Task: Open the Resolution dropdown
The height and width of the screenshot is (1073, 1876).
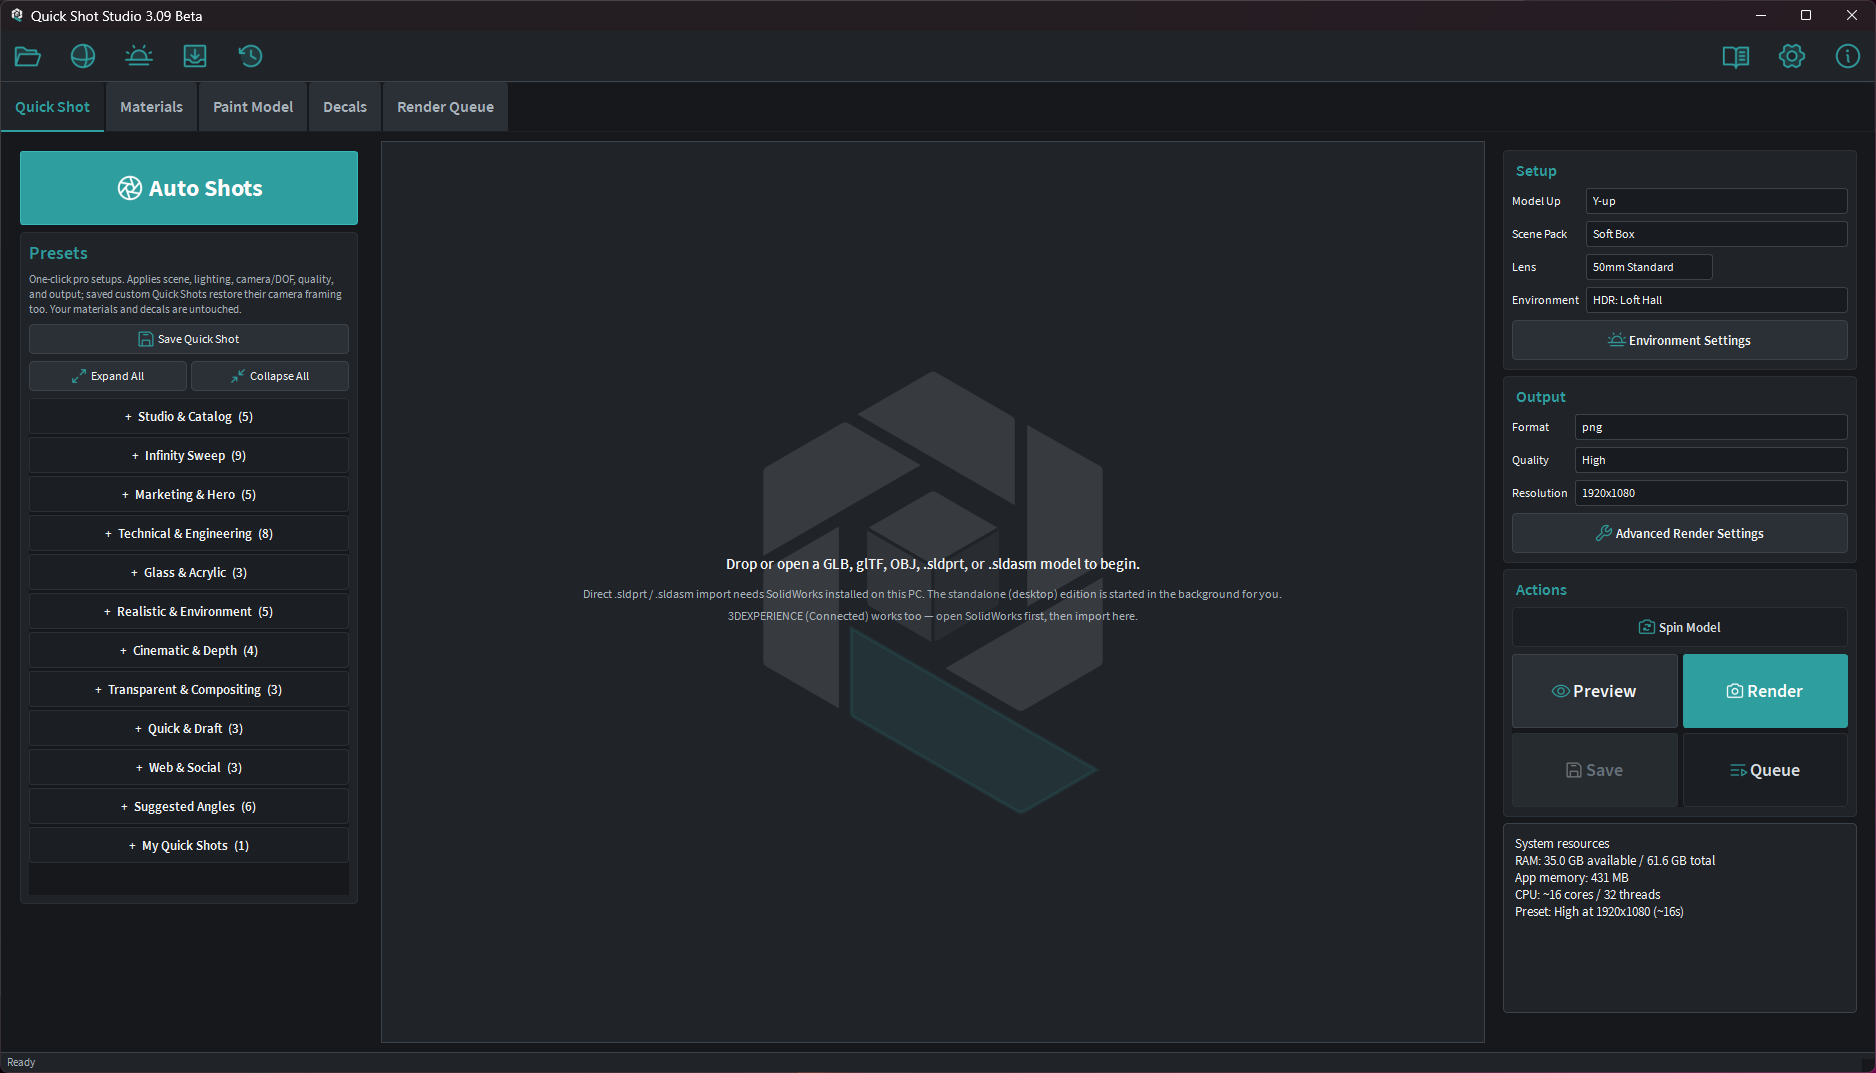Action: [x=1711, y=493]
